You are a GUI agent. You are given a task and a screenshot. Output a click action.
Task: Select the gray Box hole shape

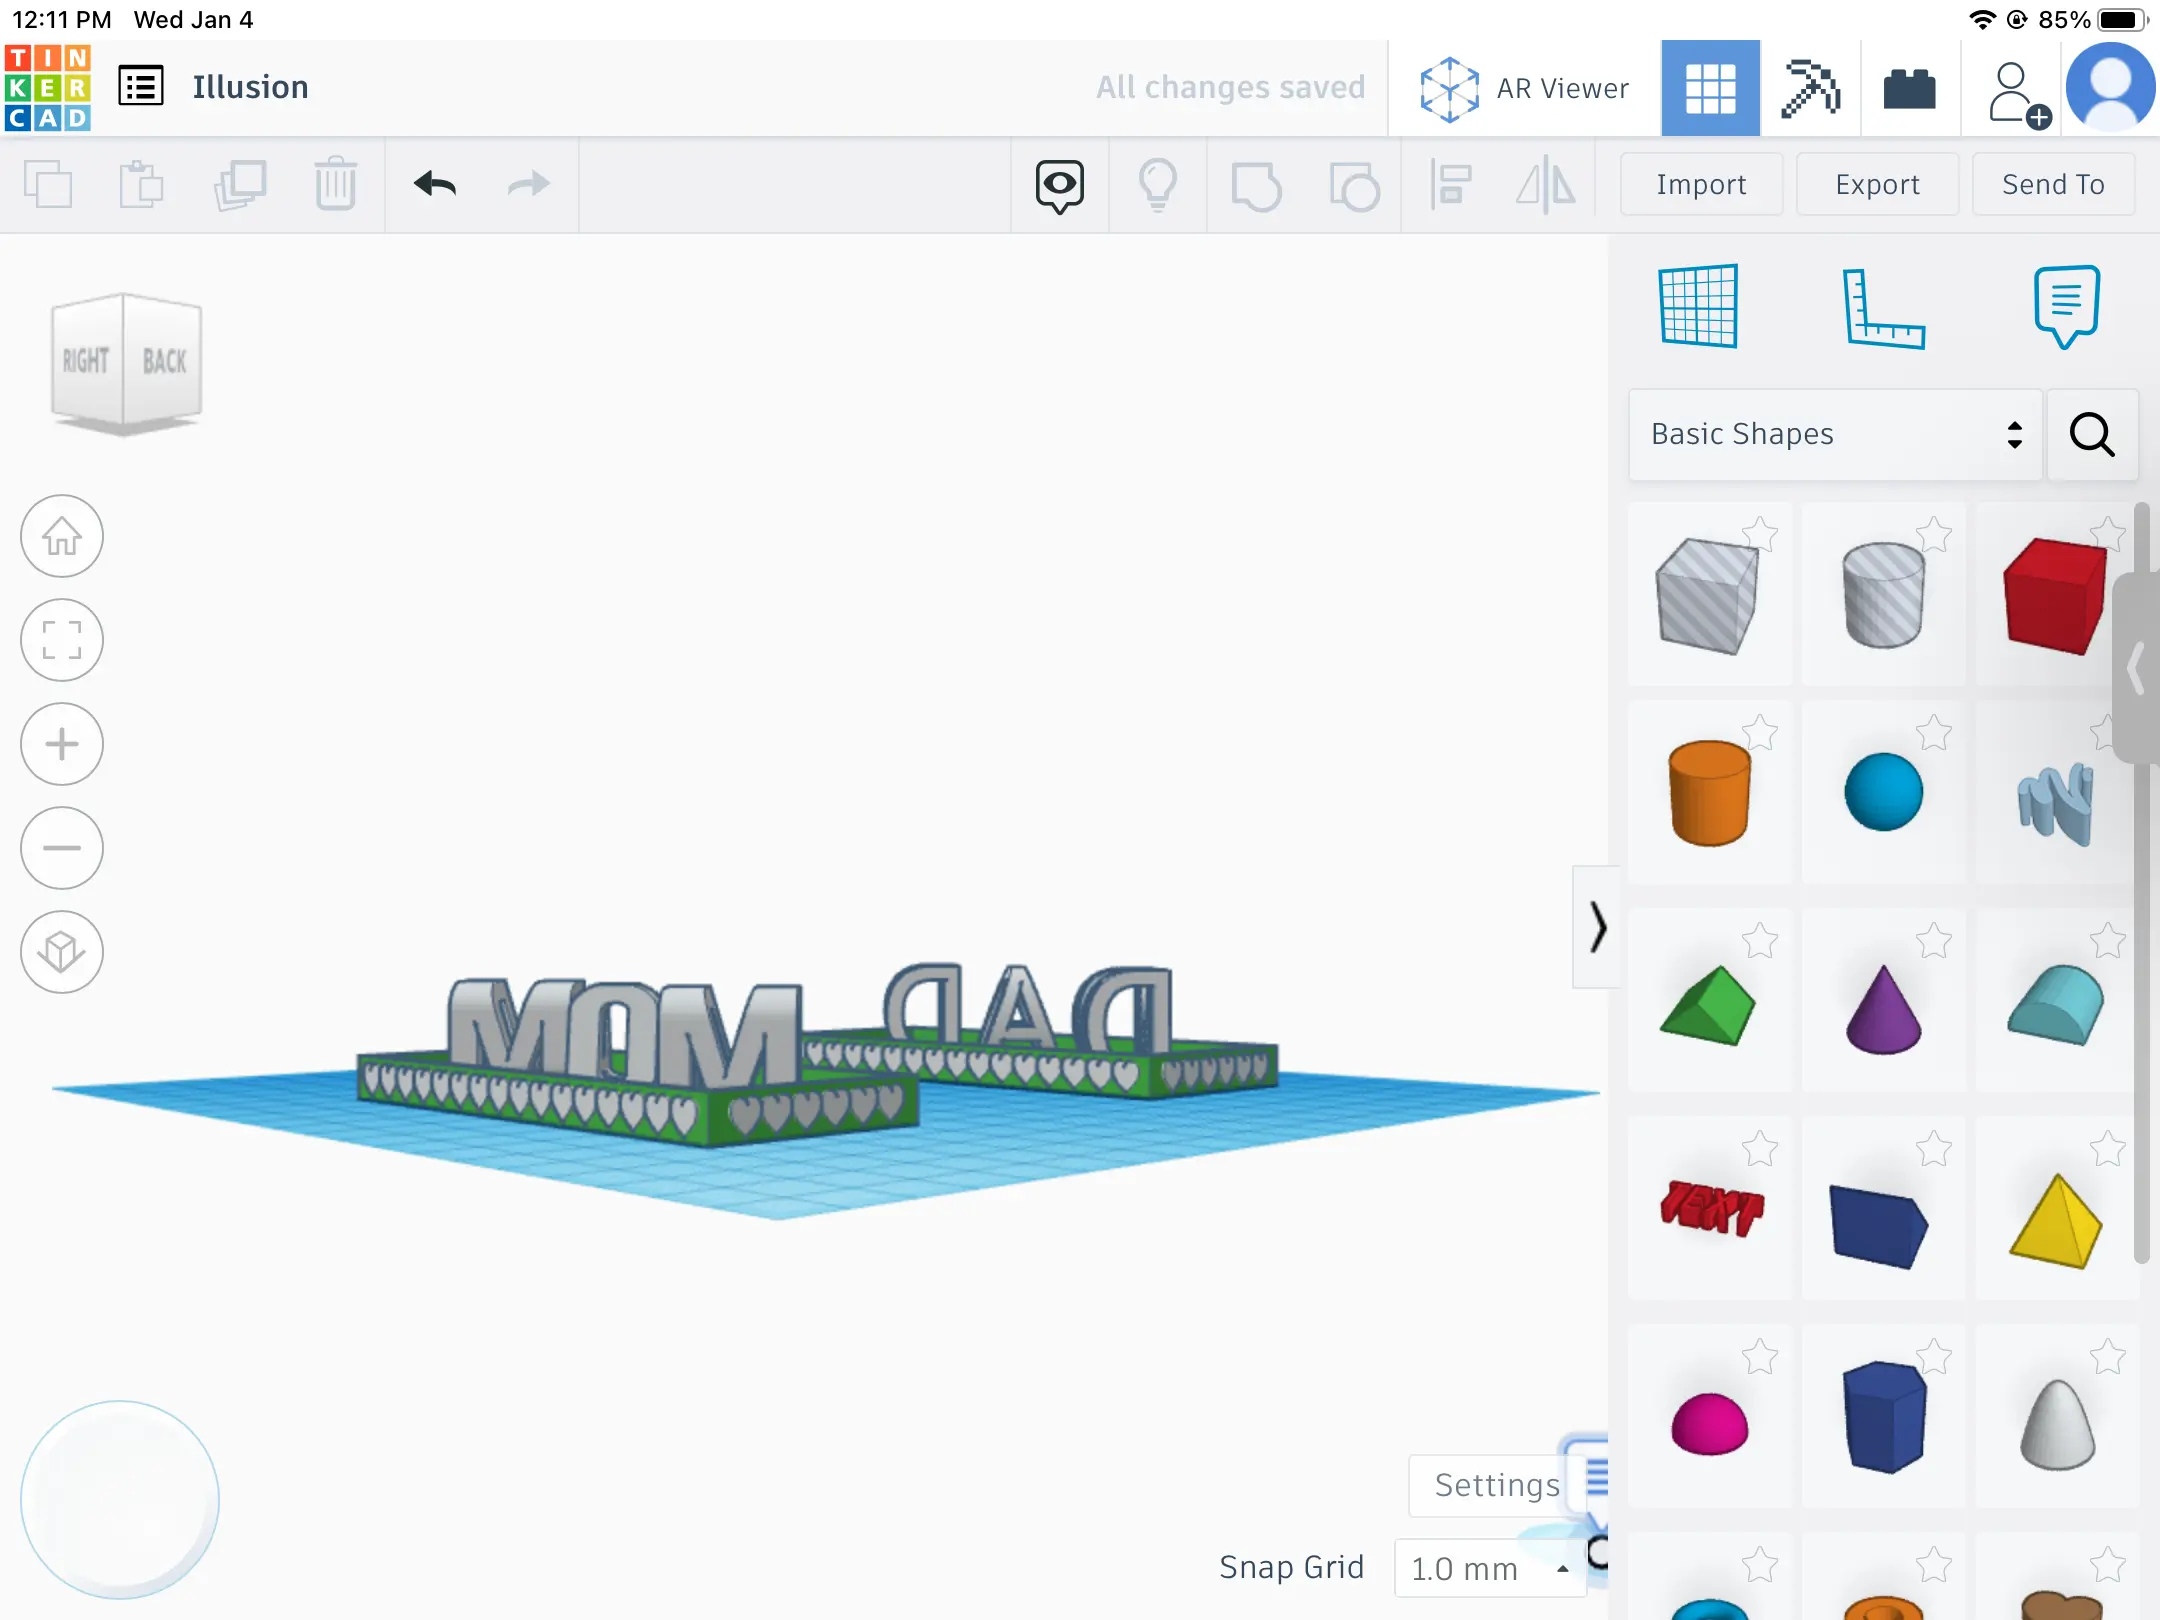pyautogui.click(x=1708, y=596)
